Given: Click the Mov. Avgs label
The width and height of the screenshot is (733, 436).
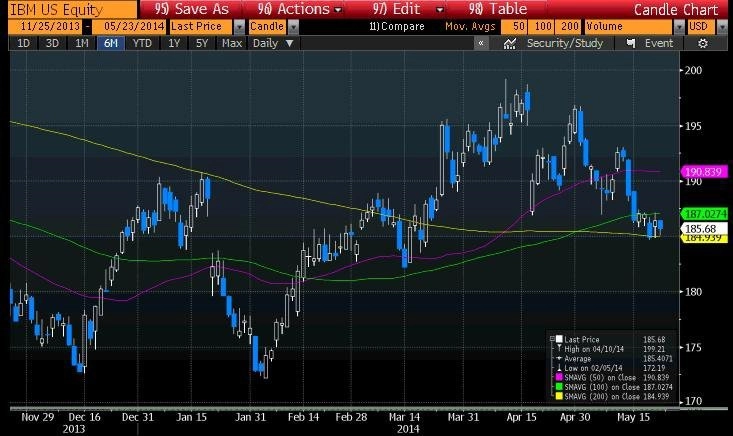Looking at the screenshot, I should pyautogui.click(x=470, y=27).
